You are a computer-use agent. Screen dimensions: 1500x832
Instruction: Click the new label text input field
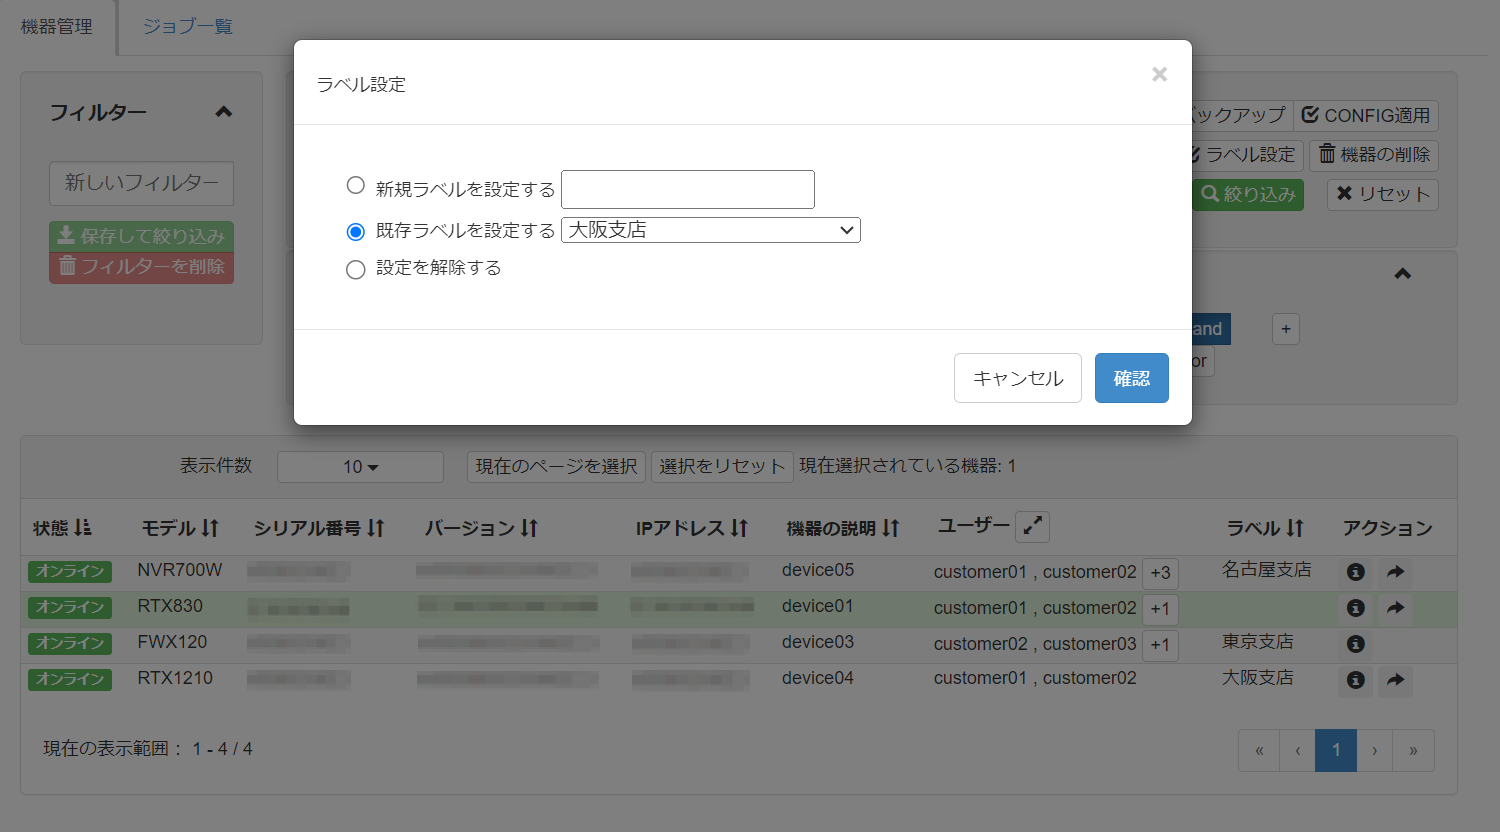pos(687,189)
